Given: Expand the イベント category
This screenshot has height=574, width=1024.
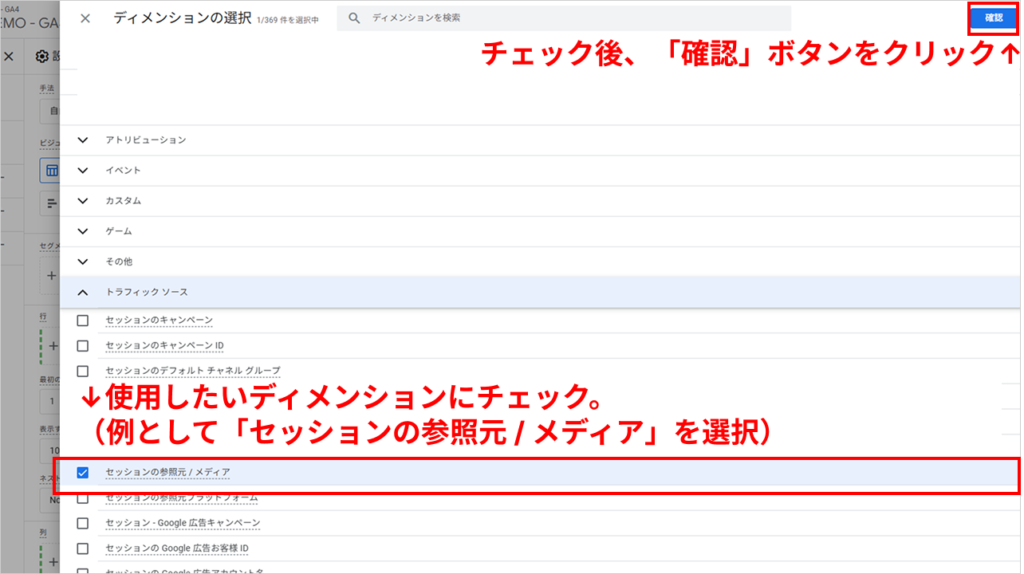Looking at the screenshot, I should coord(82,170).
